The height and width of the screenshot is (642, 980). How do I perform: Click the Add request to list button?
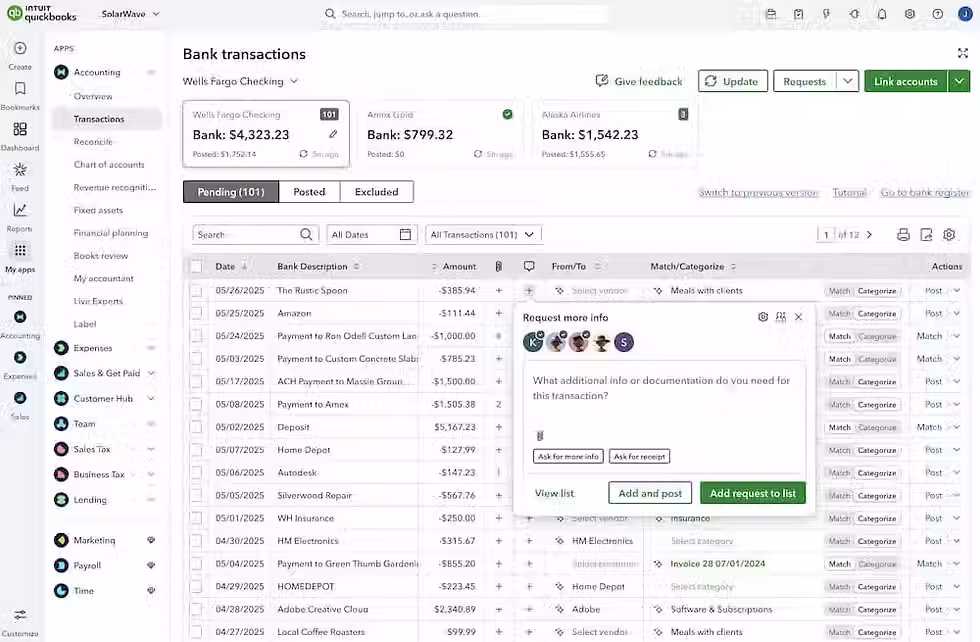click(753, 493)
